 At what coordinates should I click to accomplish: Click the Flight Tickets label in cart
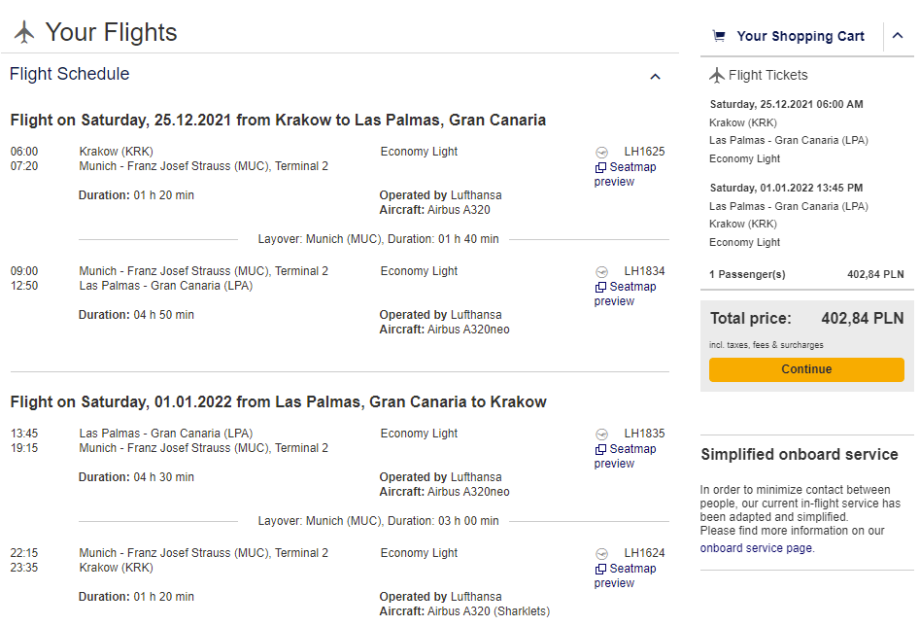pos(768,75)
